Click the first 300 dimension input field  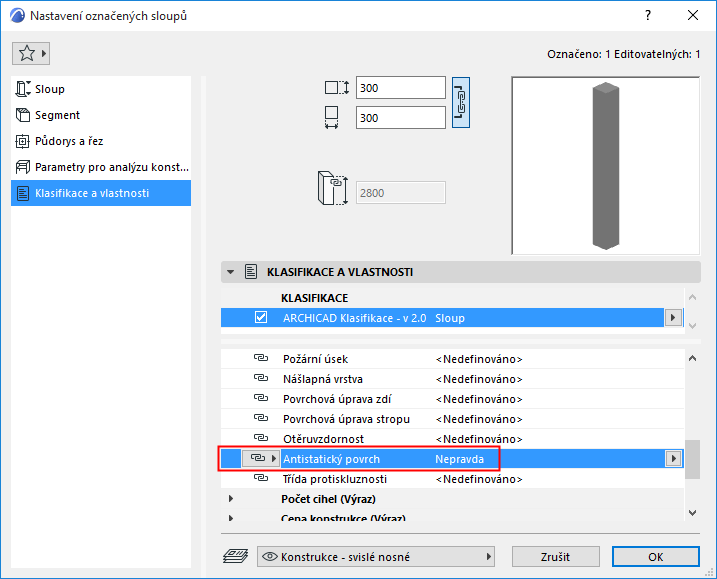[x=401, y=88]
